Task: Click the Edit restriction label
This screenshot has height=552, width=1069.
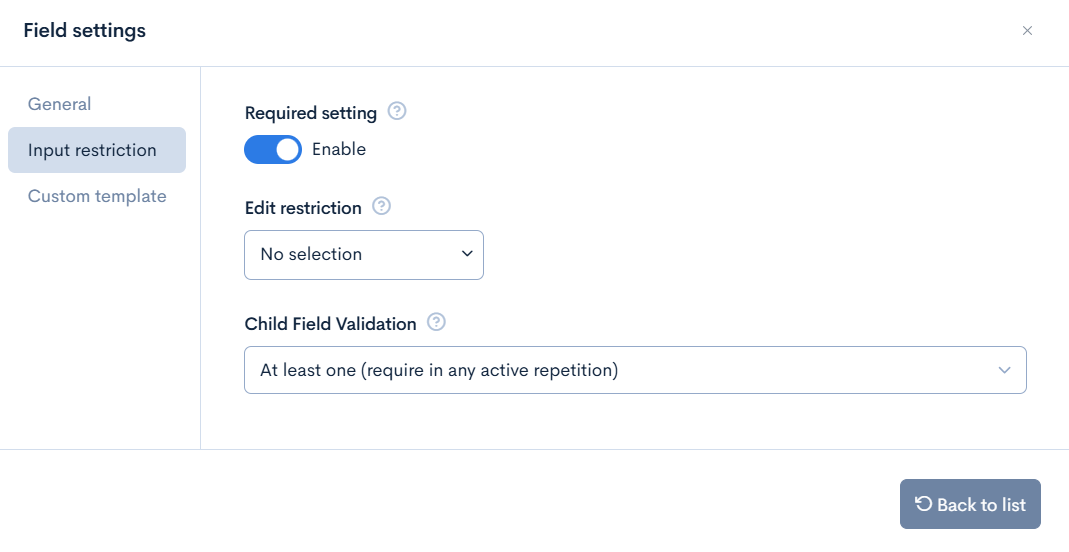Action: (303, 208)
